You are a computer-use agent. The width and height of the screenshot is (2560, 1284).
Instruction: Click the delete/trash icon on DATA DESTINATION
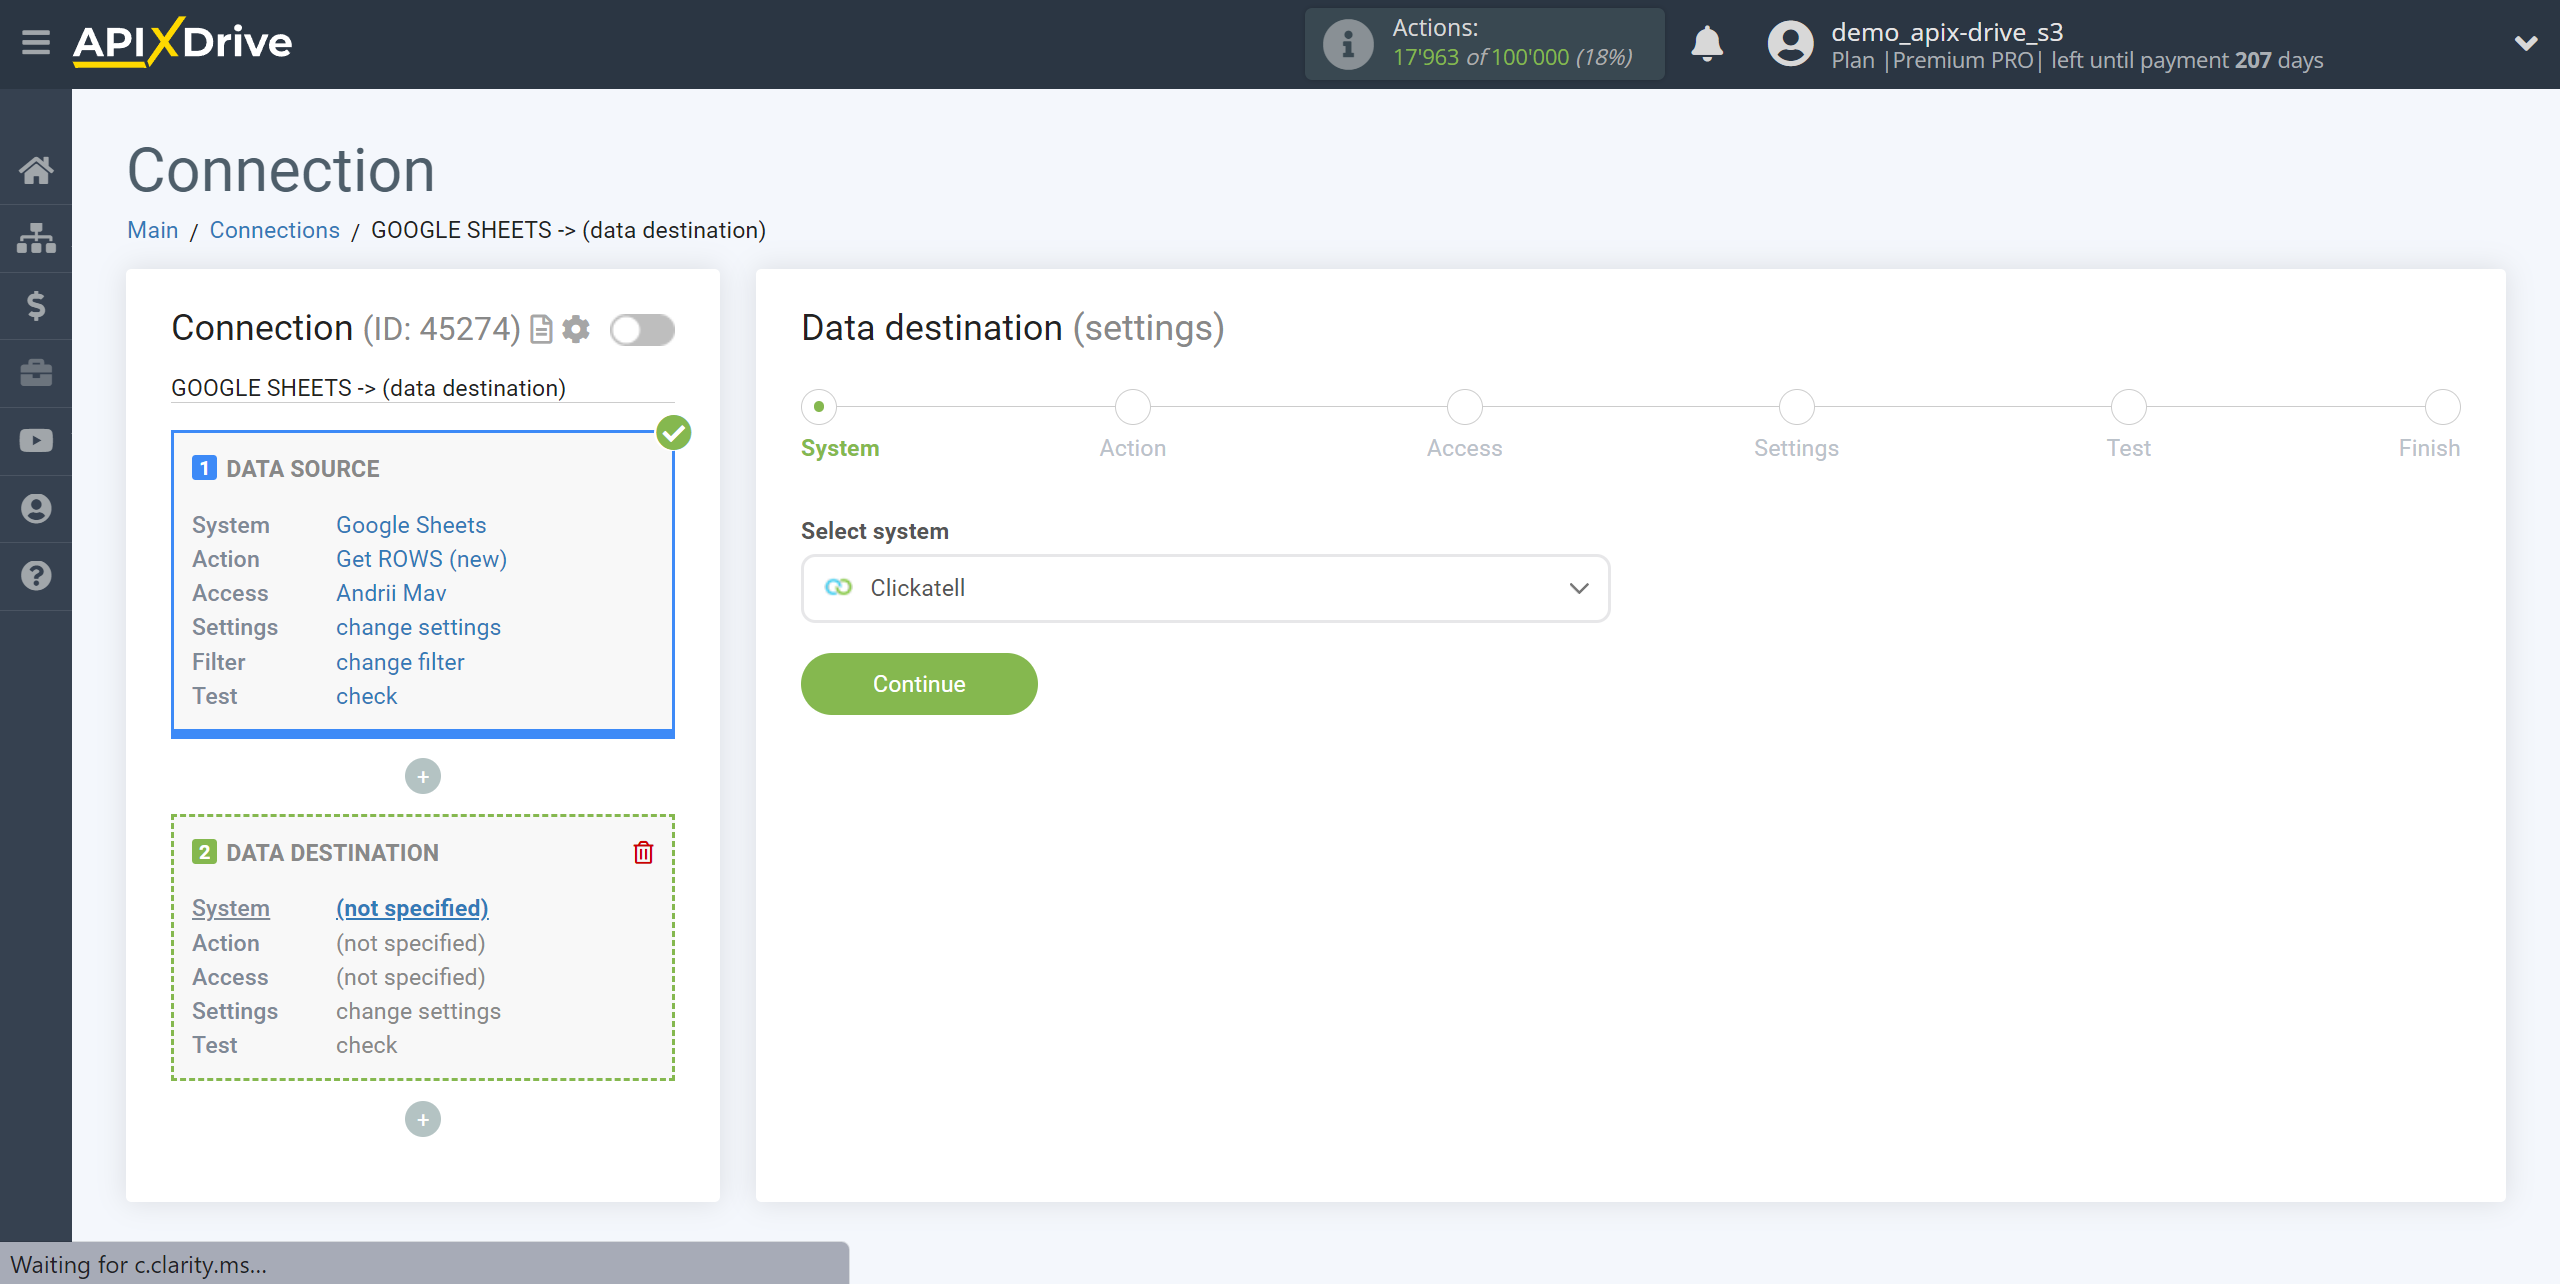(x=643, y=852)
